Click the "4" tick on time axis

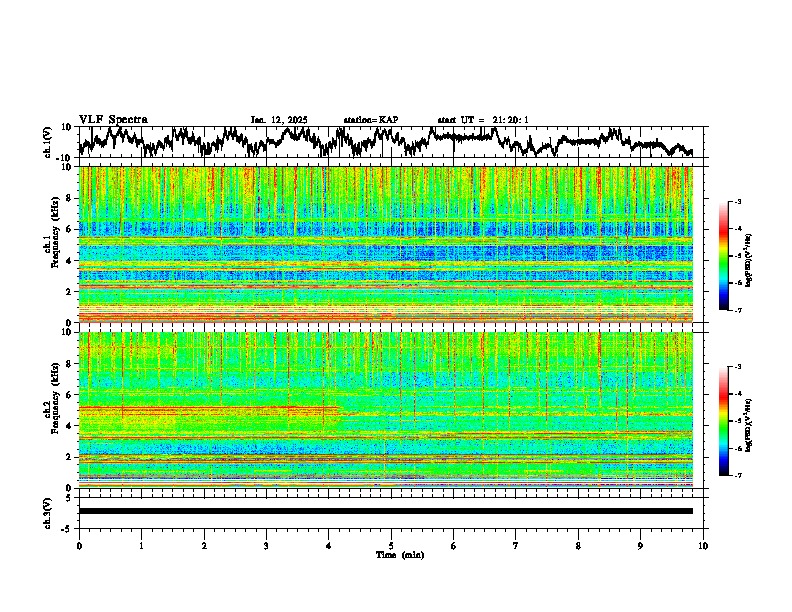coord(329,546)
